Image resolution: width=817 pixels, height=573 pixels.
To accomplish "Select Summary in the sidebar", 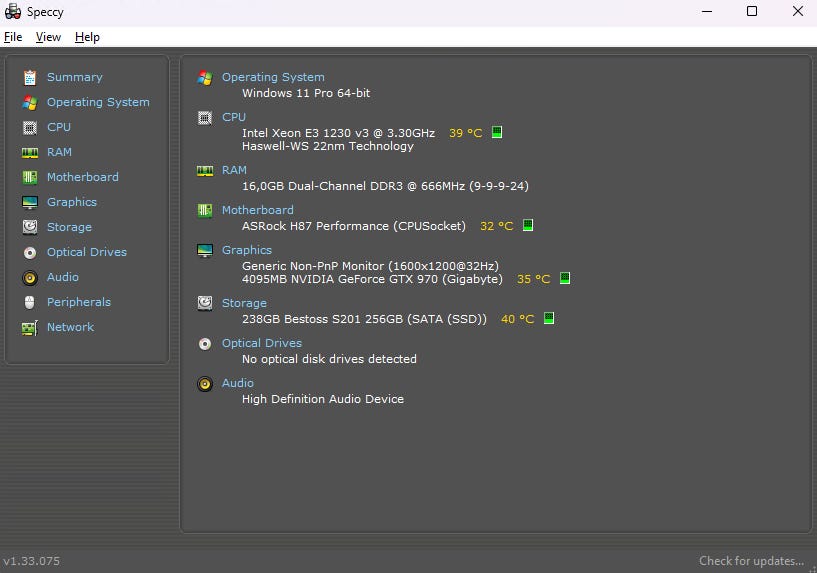I will point(75,77).
